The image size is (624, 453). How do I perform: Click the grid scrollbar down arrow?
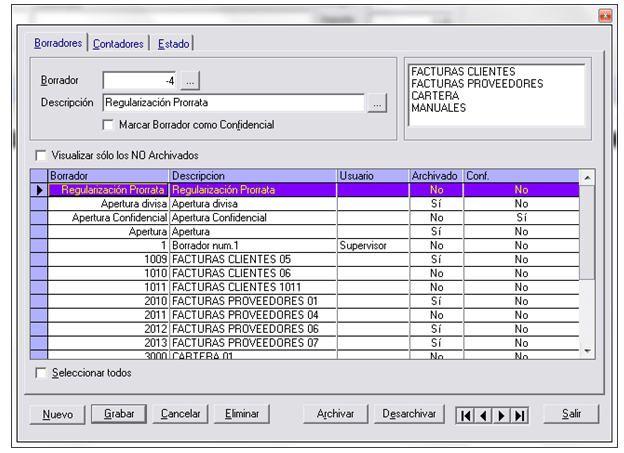coord(587,351)
